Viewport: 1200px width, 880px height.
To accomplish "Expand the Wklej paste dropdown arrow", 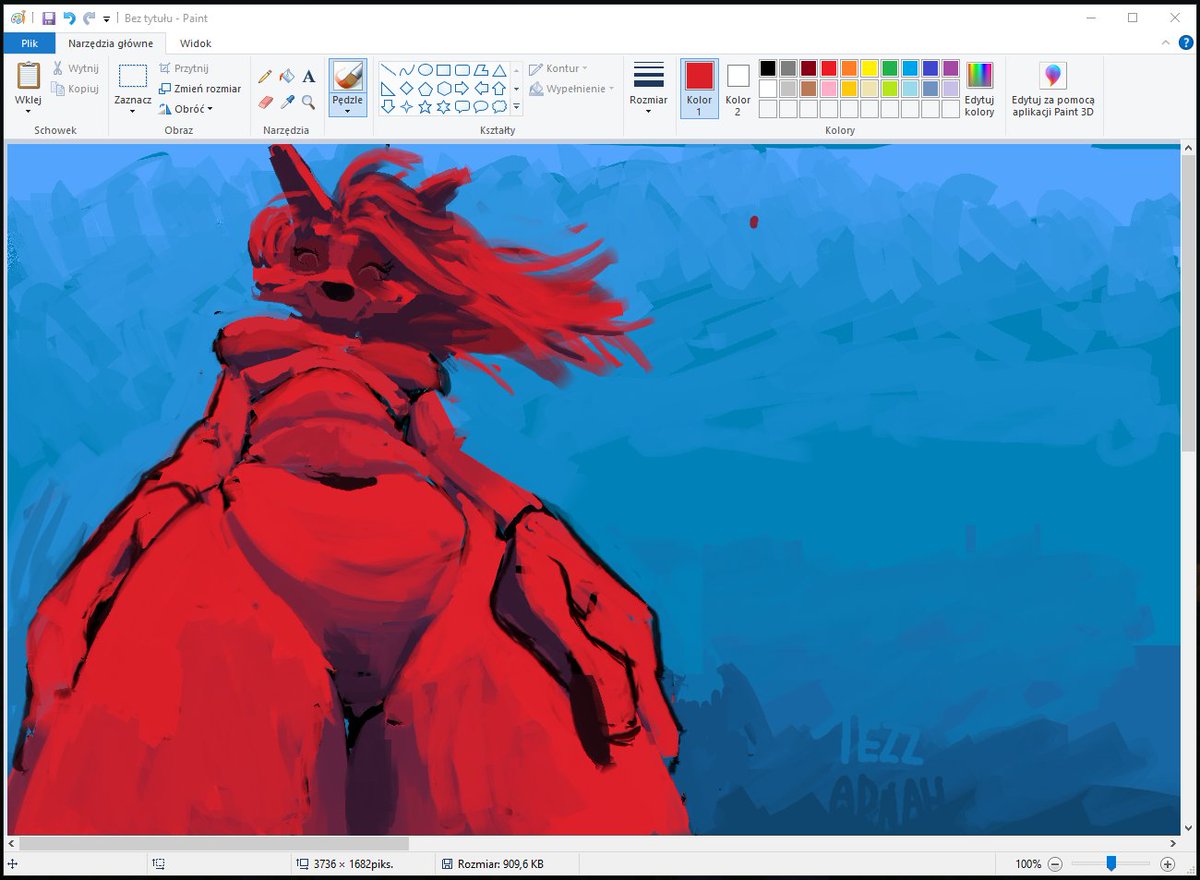I will coord(28,111).
